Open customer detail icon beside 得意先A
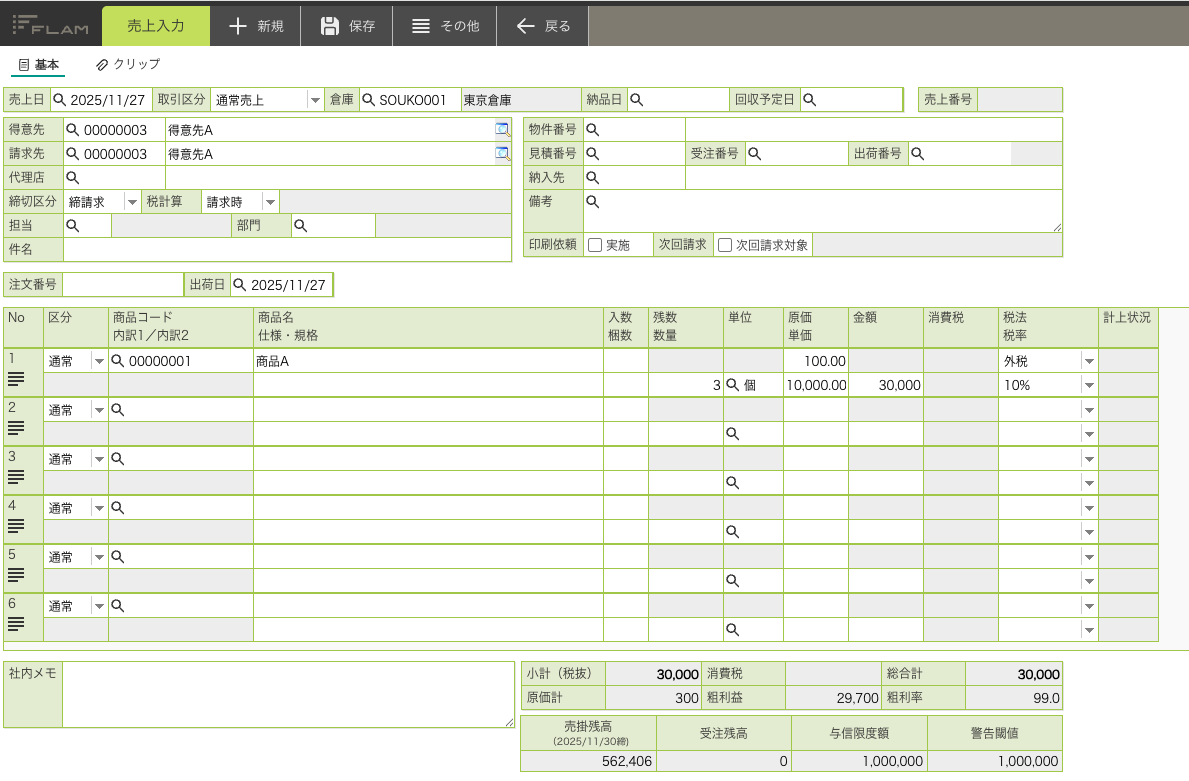This screenshot has height=781, width=1189. 502,130
